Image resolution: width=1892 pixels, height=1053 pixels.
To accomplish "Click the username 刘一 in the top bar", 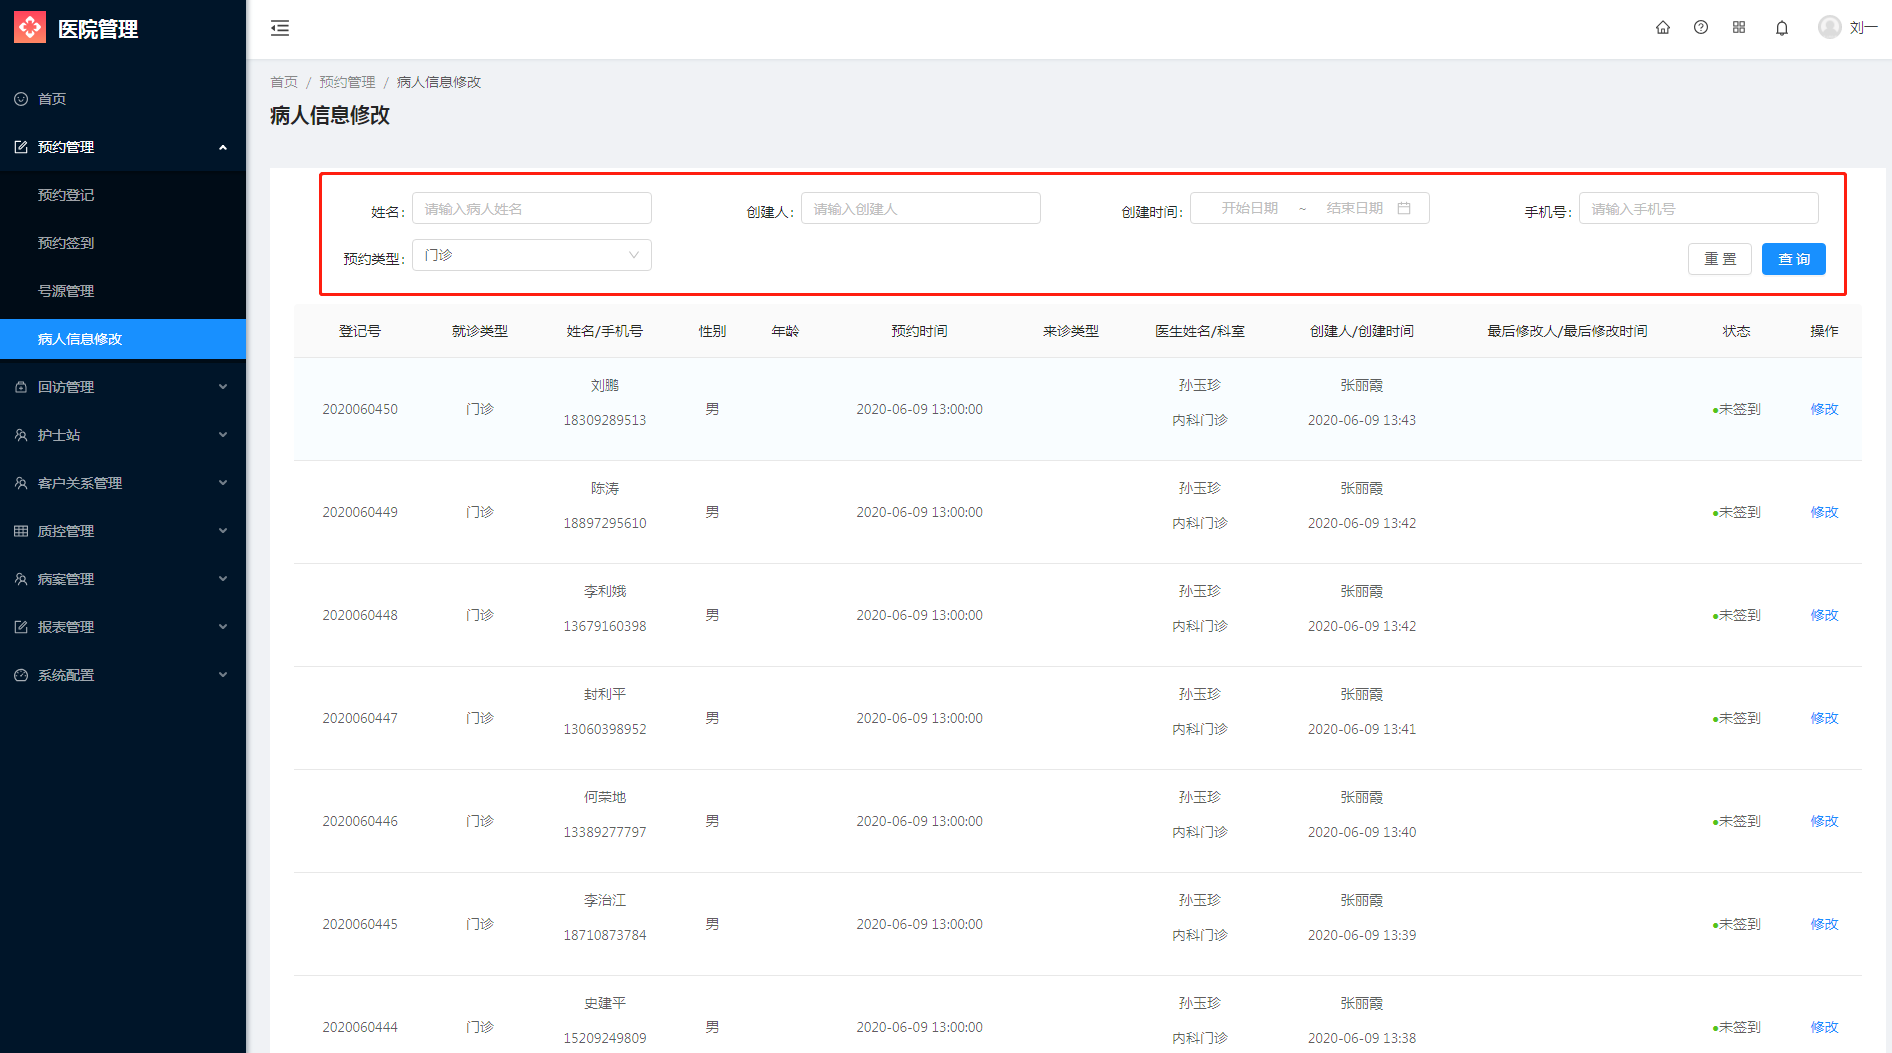I will click(x=1864, y=28).
